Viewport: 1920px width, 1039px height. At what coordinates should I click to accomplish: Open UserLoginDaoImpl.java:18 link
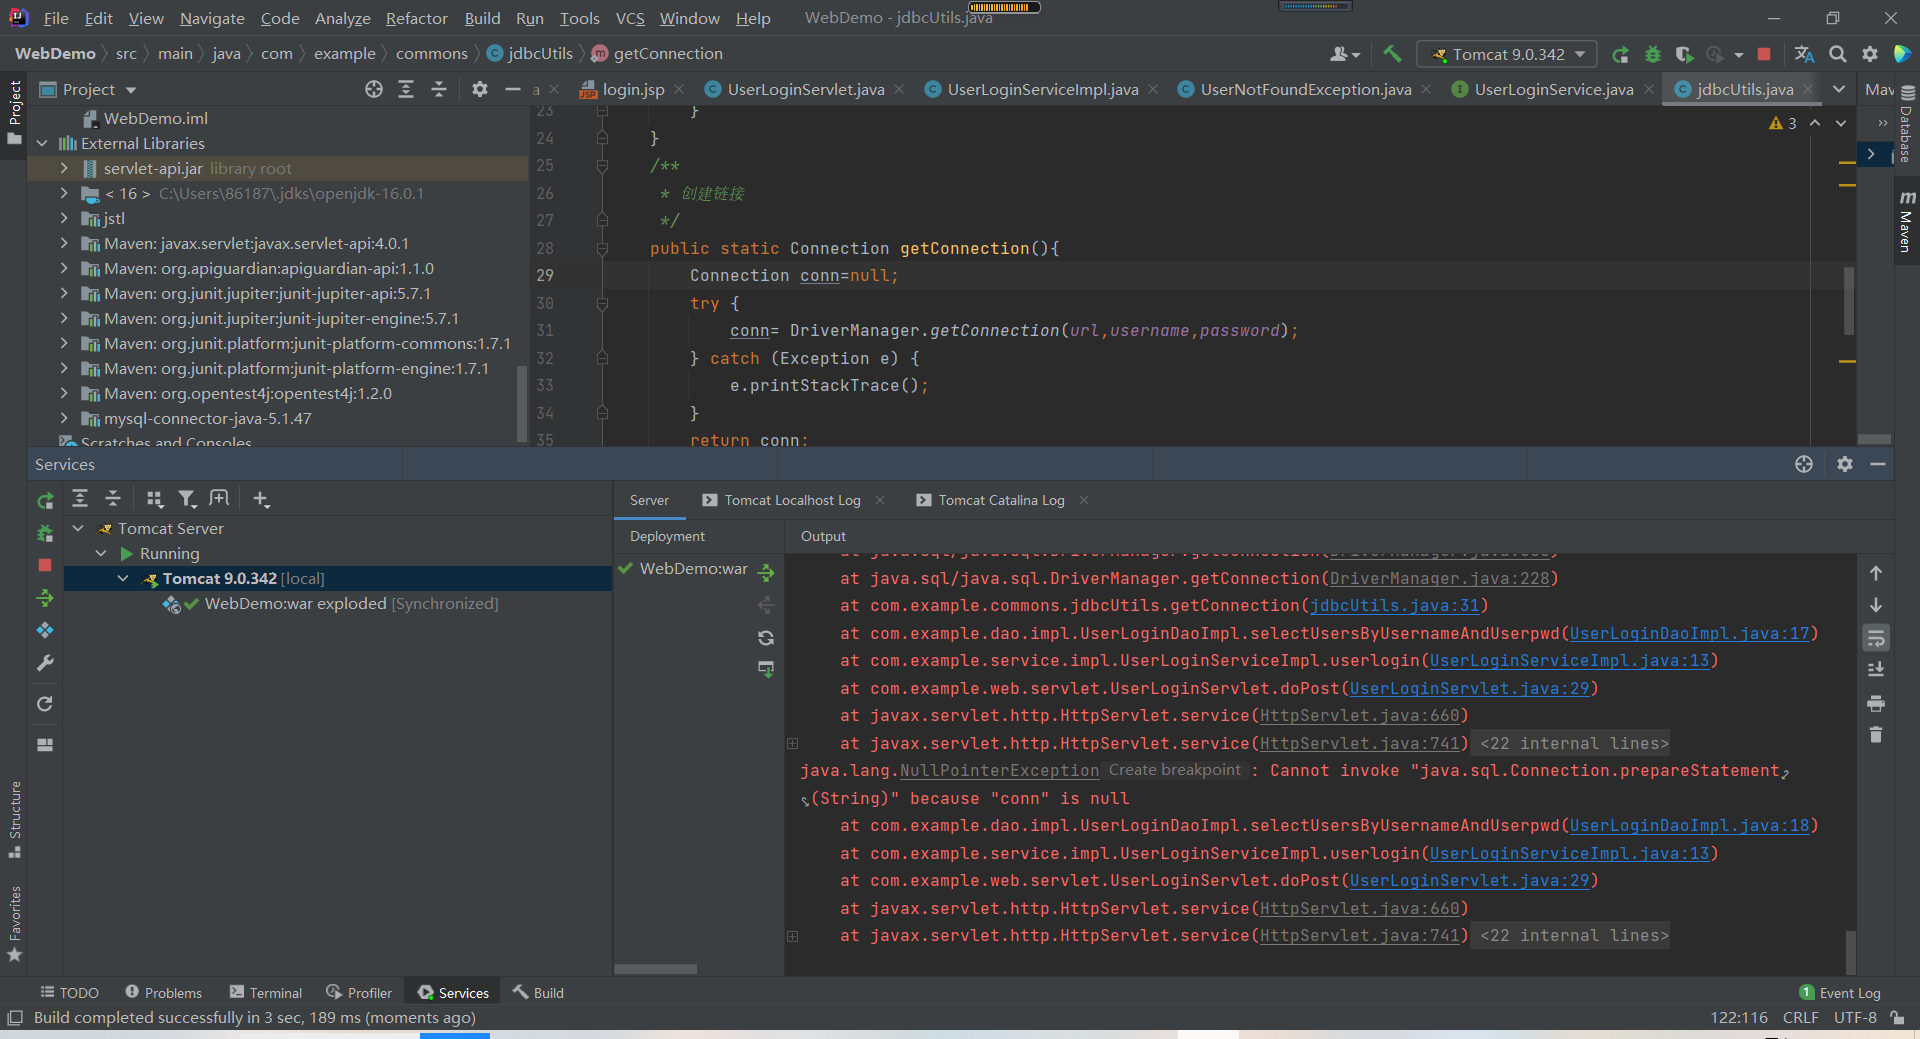(1689, 825)
